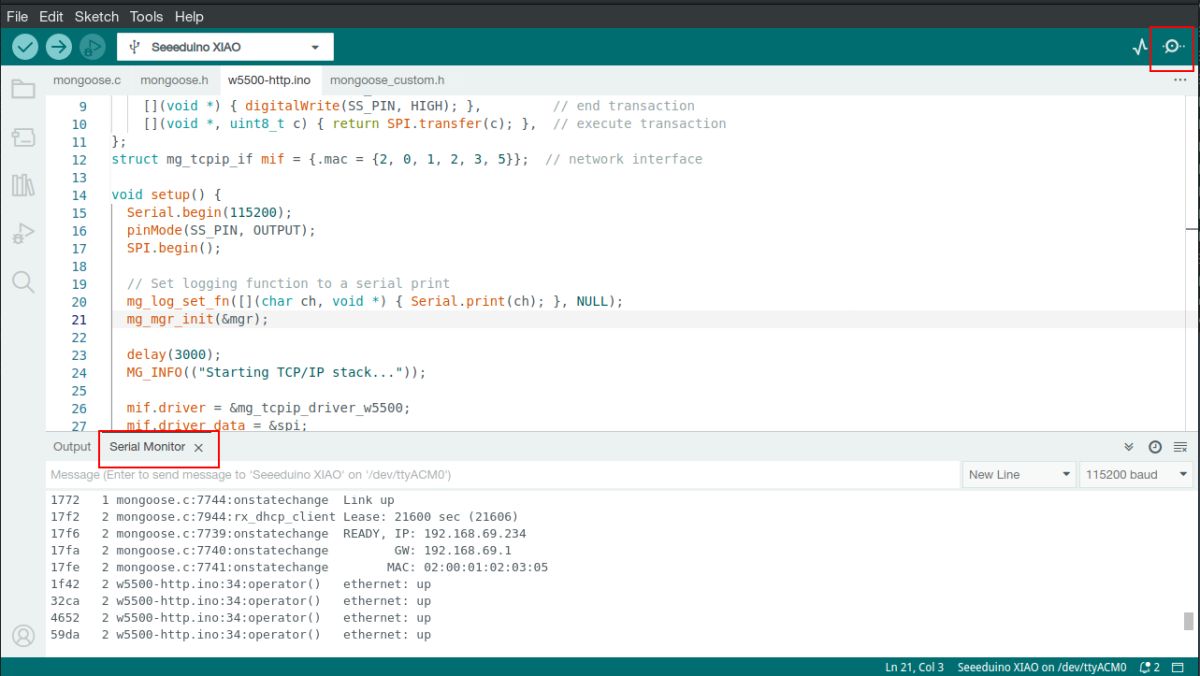1200x676 pixels.
Task: Toggle timestamp display clock icon
Action: pyautogui.click(x=1155, y=447)
